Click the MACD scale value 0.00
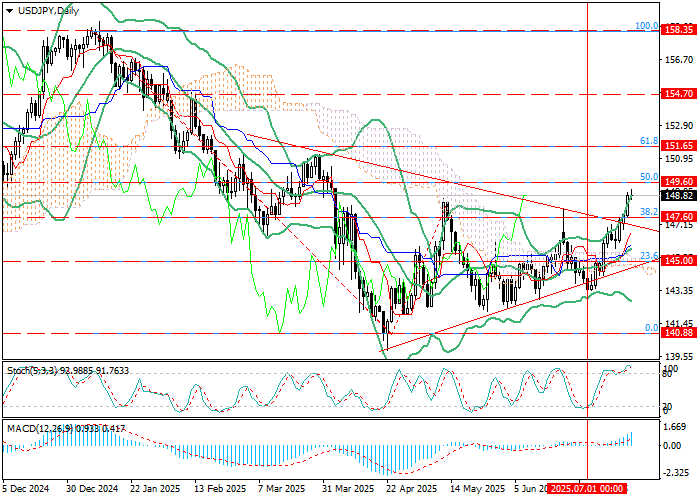700x500 pixels. coord(673,446)
